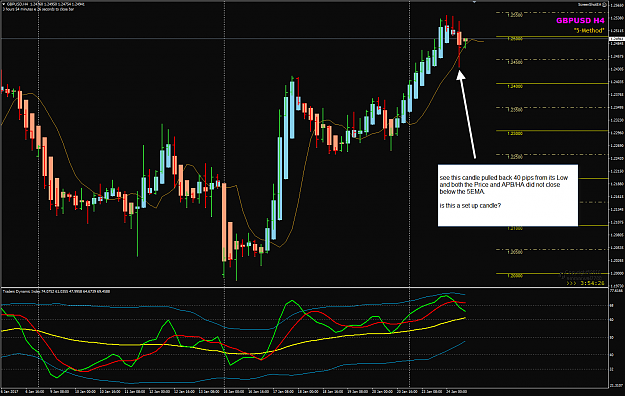Click the '>>> 3:54:26' timer text
Viewport: 625px width, 396px height.
585,283
